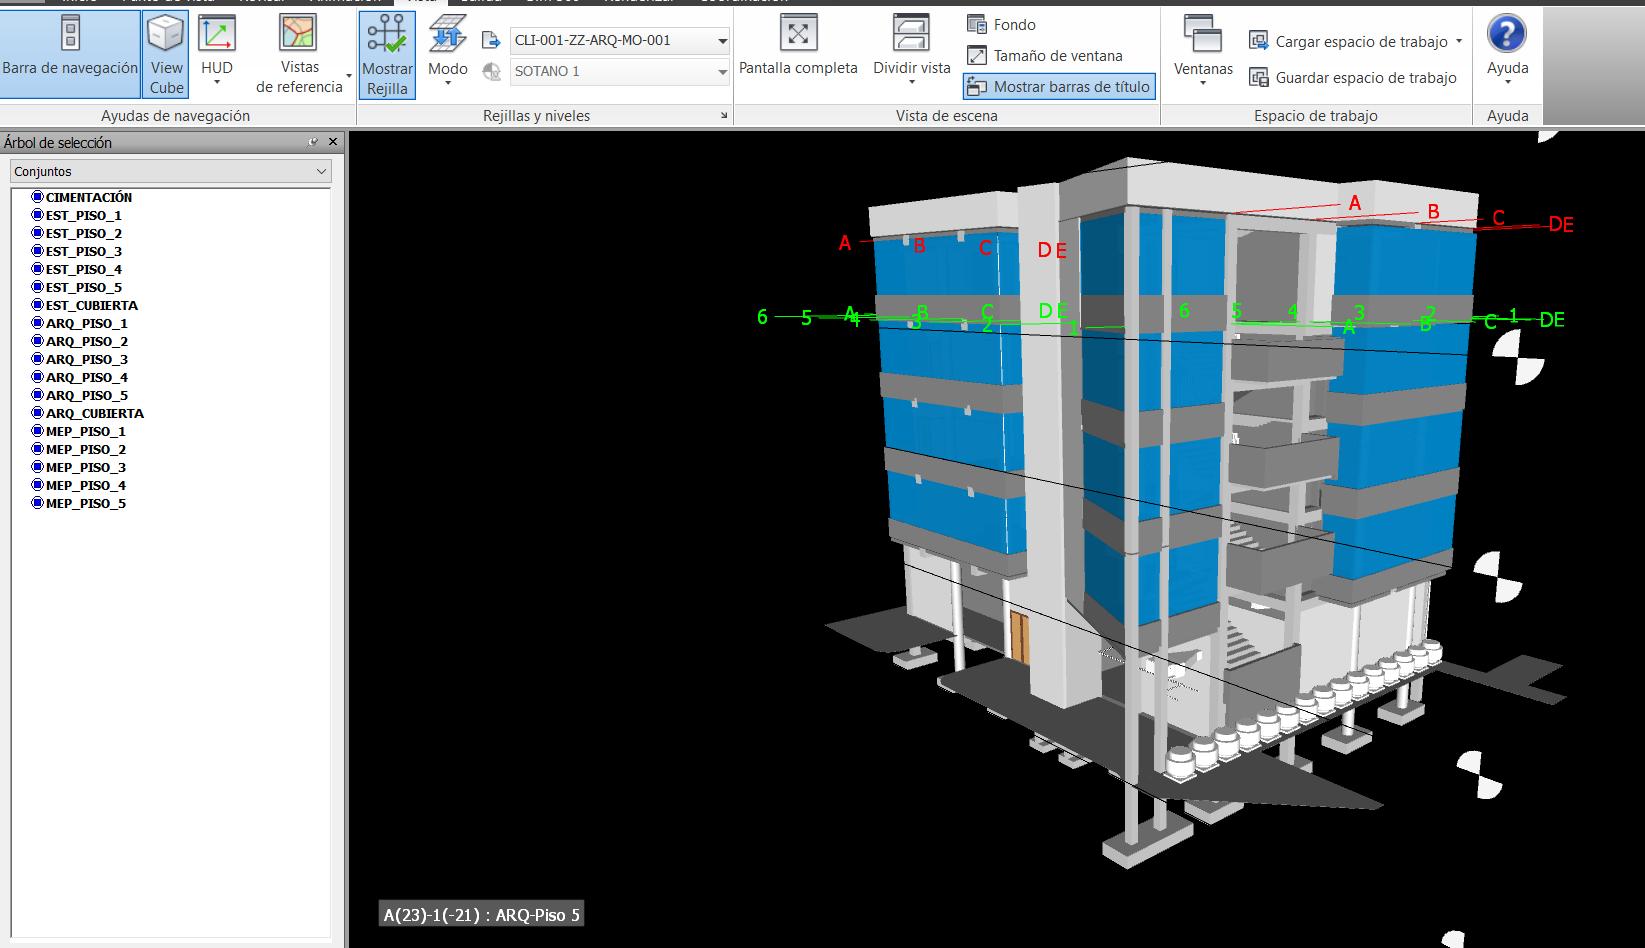Select the EST_PISO_4 set
1645x948 pixels.
click(x=77, y=270)
